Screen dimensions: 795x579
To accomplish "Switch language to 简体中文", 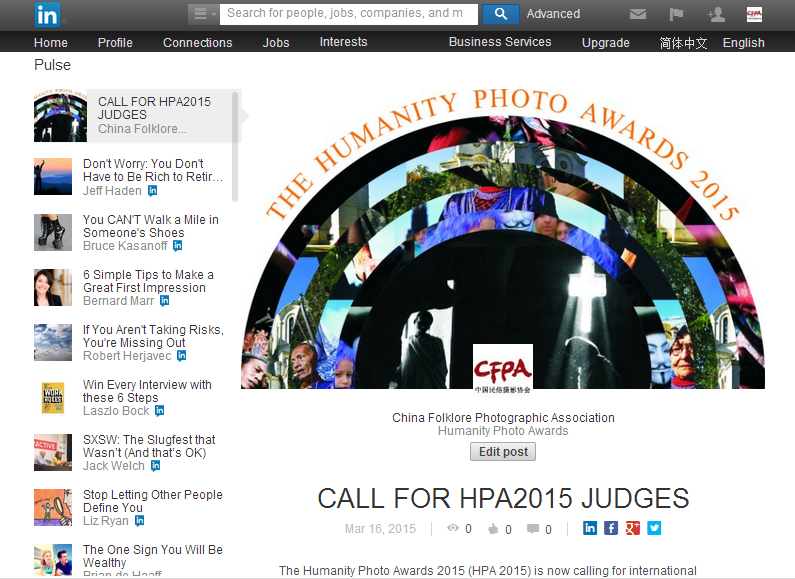I will [x=683, y=43].
